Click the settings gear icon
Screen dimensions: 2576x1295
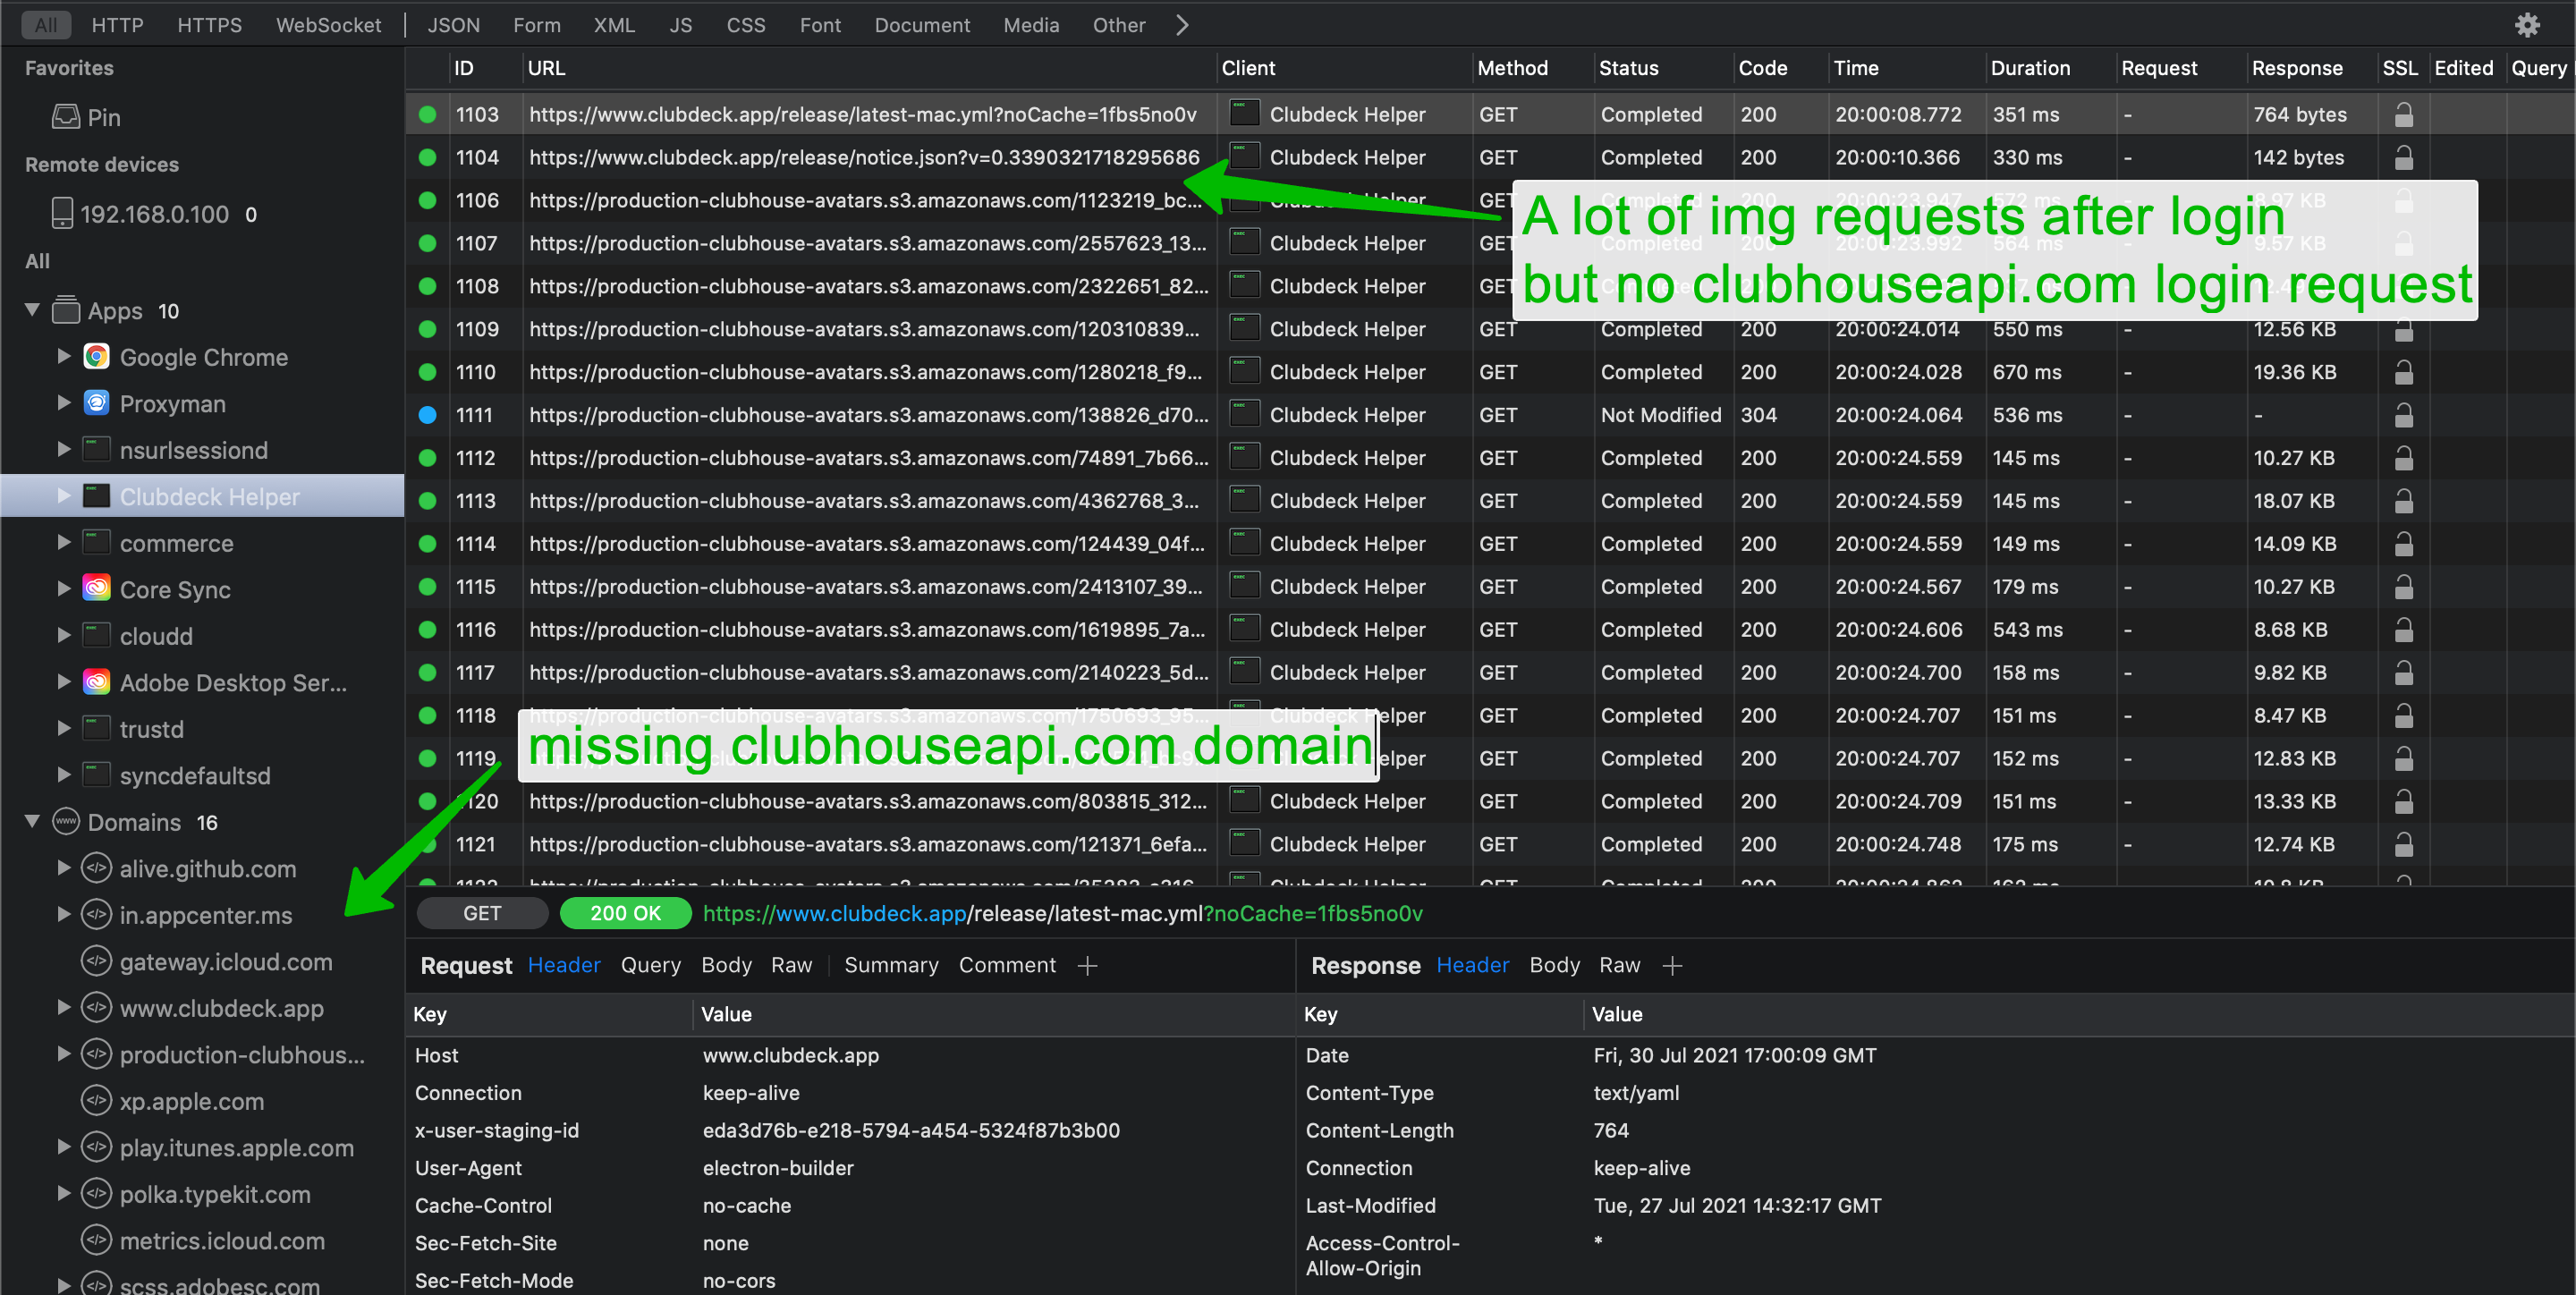pos(2527,25)
